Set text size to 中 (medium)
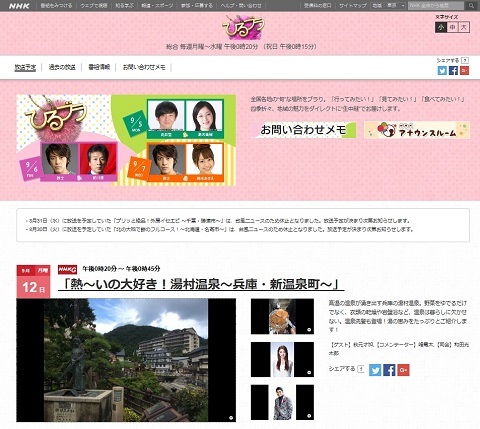Image resolution: width=480 pixels, height=429 pixels. point(452,27)
